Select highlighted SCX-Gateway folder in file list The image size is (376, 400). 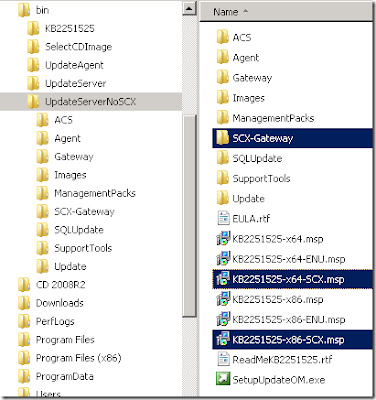[x=292, y=138]
